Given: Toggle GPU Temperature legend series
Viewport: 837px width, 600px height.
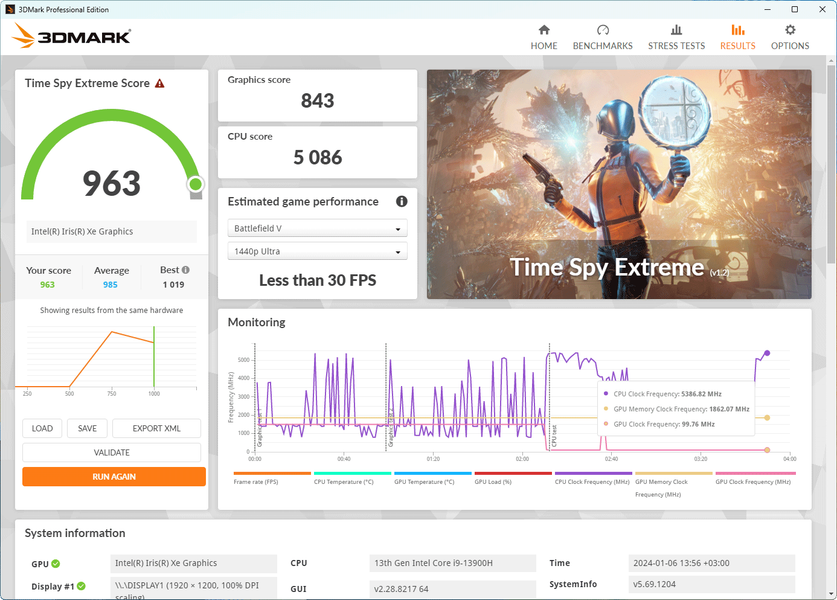Looking at the screenshot, I should coord(432,478).
